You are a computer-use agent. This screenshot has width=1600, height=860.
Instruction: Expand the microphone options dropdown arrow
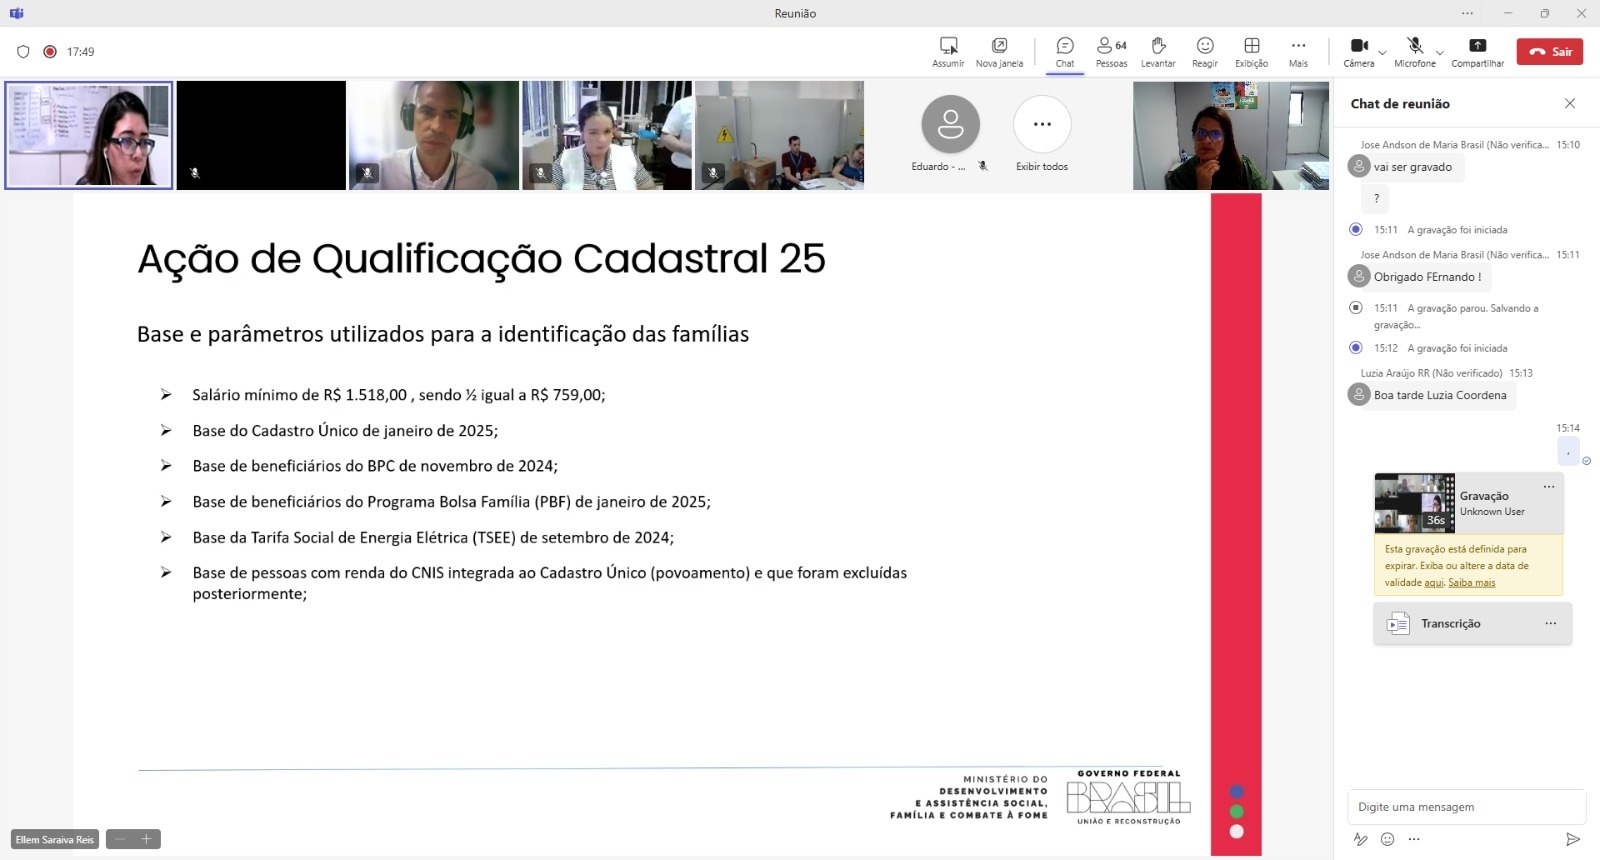point(1439,52)
